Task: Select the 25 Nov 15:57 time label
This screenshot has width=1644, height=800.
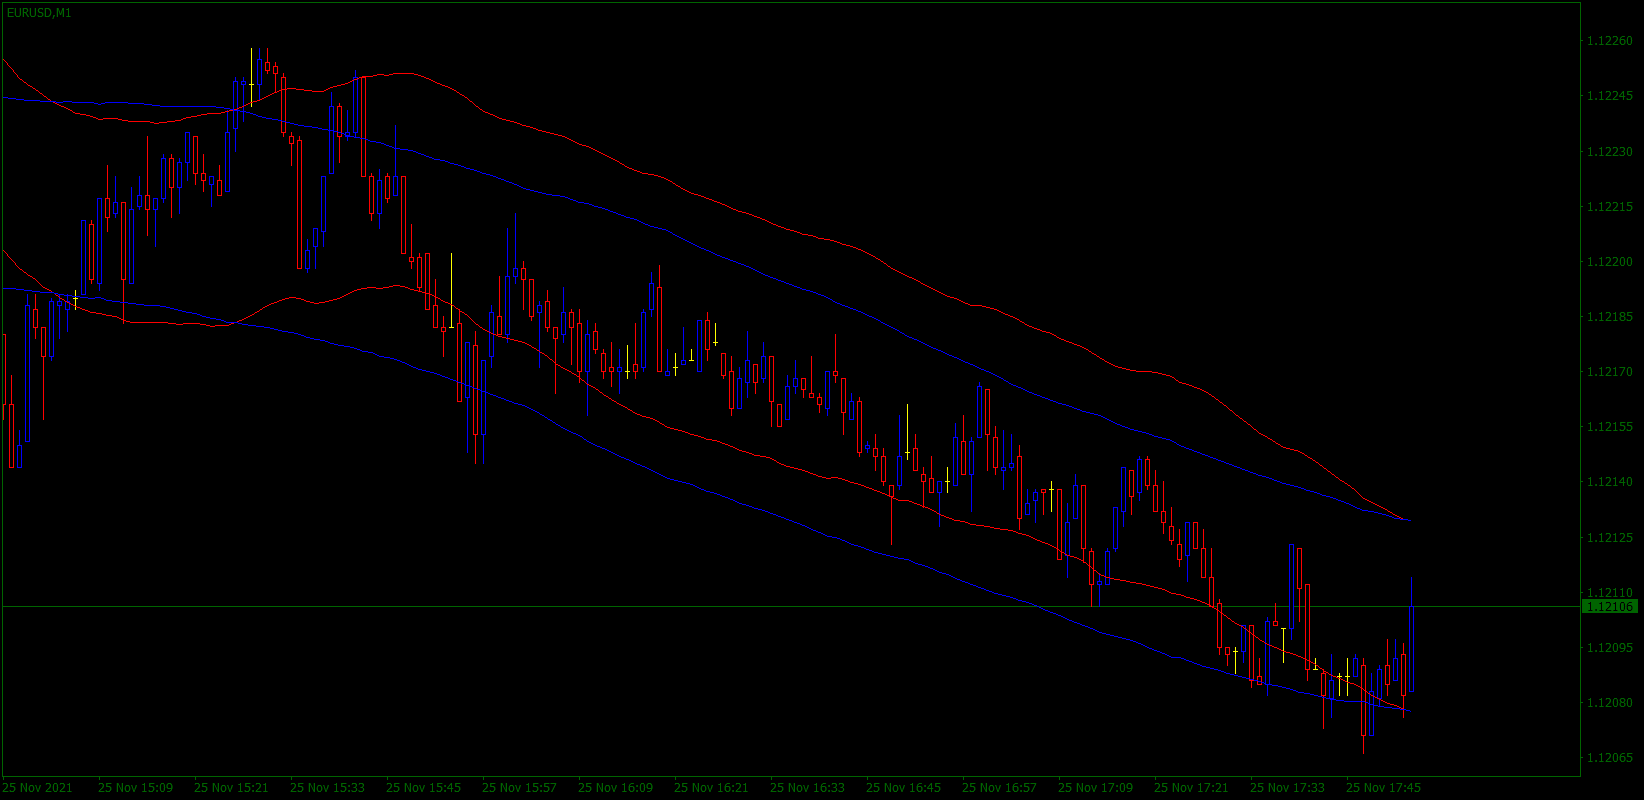Action: [x=519, y=788]
